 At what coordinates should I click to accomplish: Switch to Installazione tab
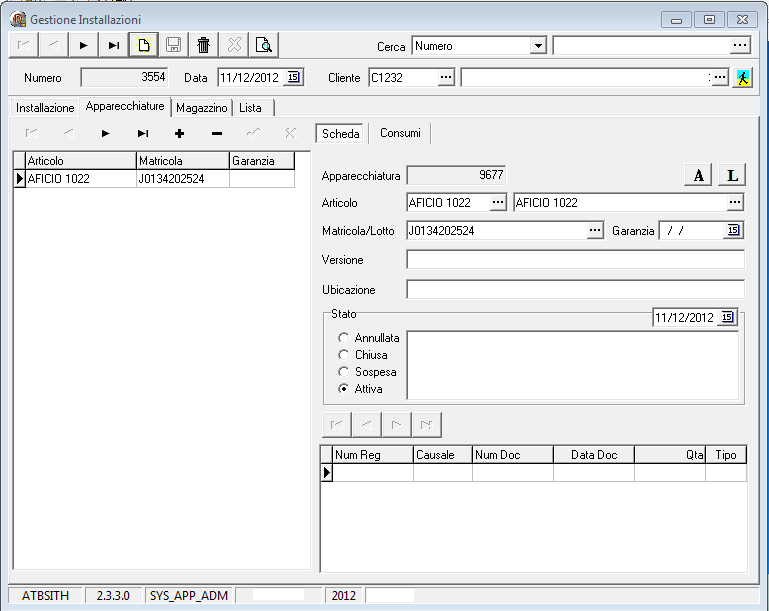coord(45,108)
